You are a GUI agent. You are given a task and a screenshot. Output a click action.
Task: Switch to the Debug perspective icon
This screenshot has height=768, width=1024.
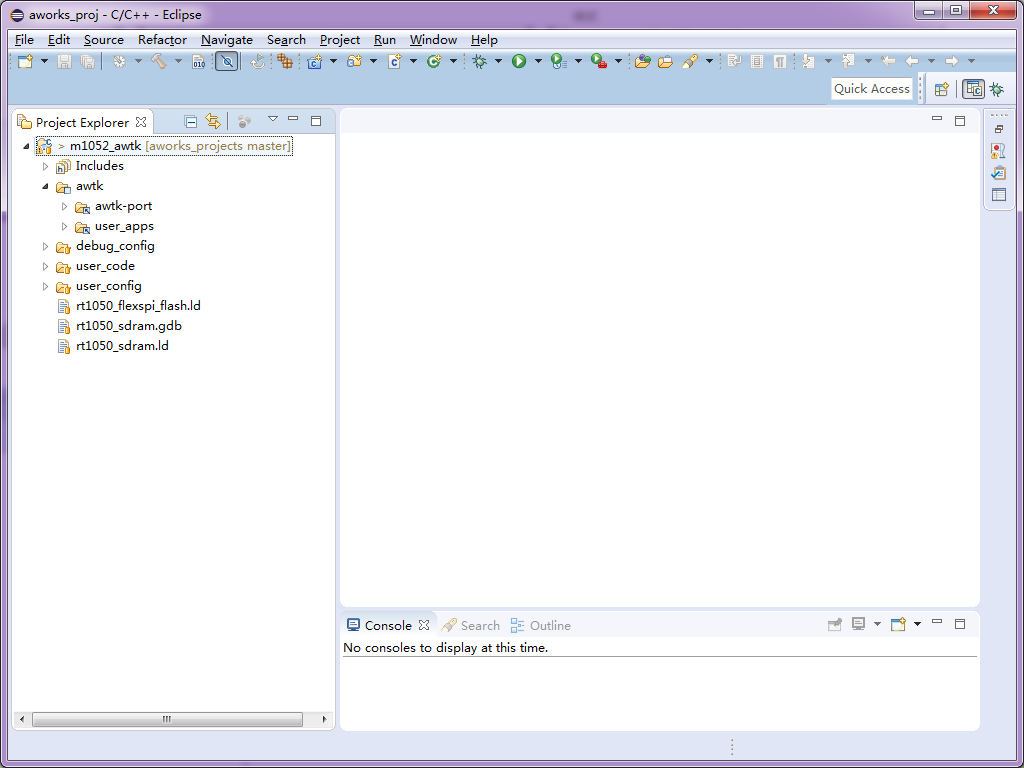coord(997,89)
